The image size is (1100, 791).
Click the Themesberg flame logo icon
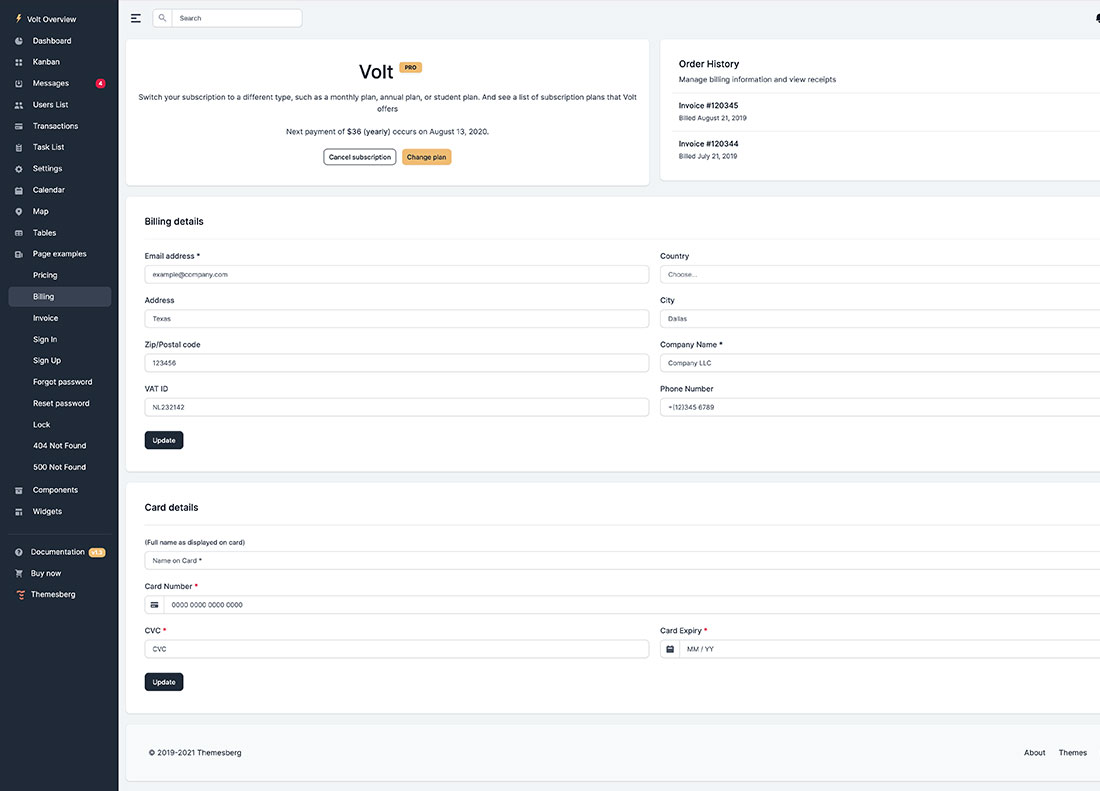tap(20, 594)
